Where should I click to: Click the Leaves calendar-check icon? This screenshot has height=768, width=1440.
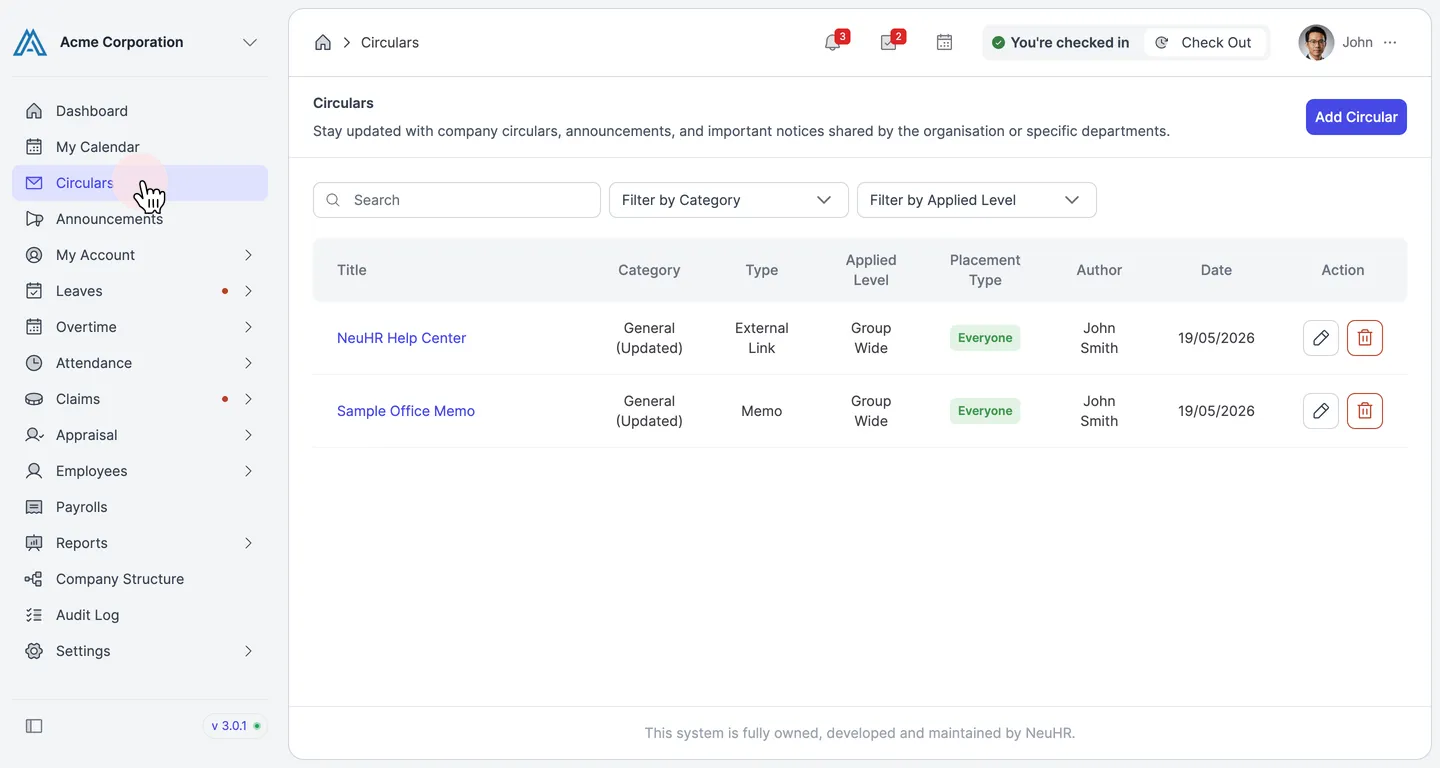(x=34, y=291)
